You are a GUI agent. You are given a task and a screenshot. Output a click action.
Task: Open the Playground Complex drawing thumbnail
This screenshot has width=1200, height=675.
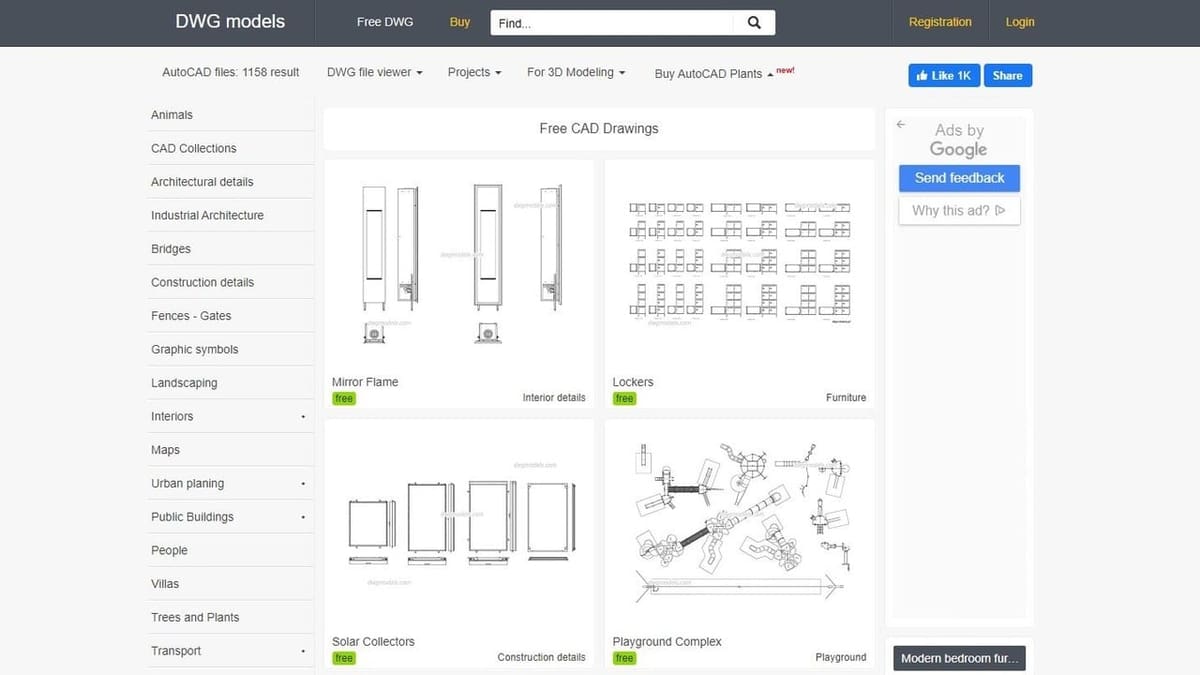click(740, 525)
